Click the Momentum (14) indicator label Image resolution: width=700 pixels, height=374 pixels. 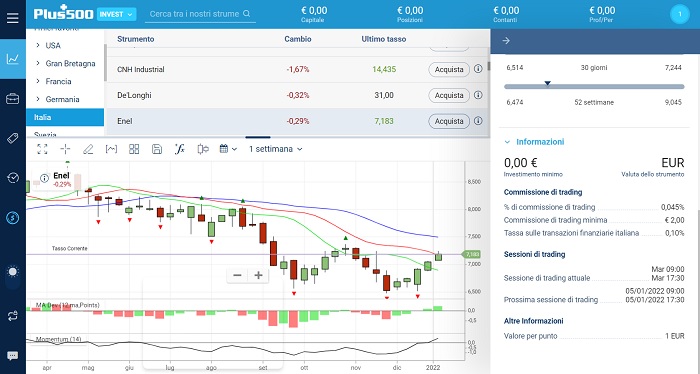(58, 339)
